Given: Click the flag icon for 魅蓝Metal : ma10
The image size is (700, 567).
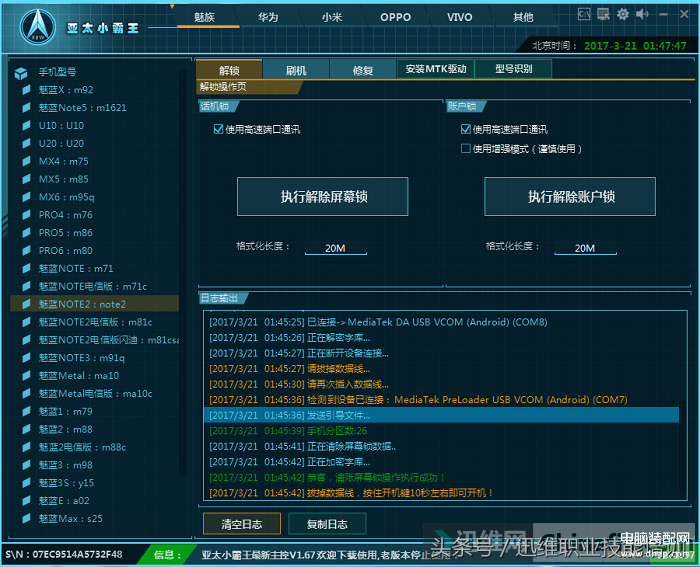Looking at the screenshot, I should click(x=26, y=375).
